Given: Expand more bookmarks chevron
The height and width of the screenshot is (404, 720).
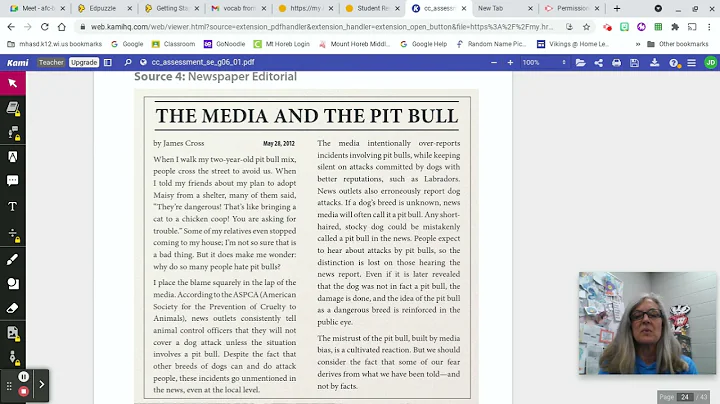Looking at the screenshot, I should 638,44.
